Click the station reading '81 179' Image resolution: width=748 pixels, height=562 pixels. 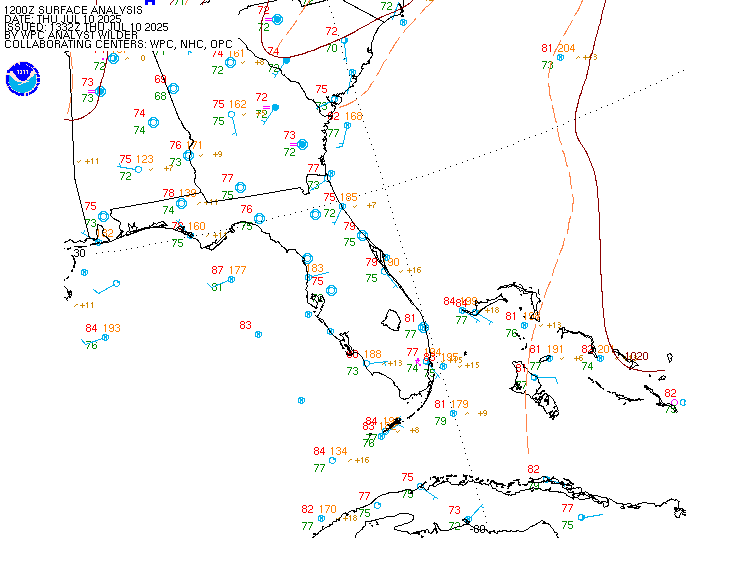(x=451, y=404)
